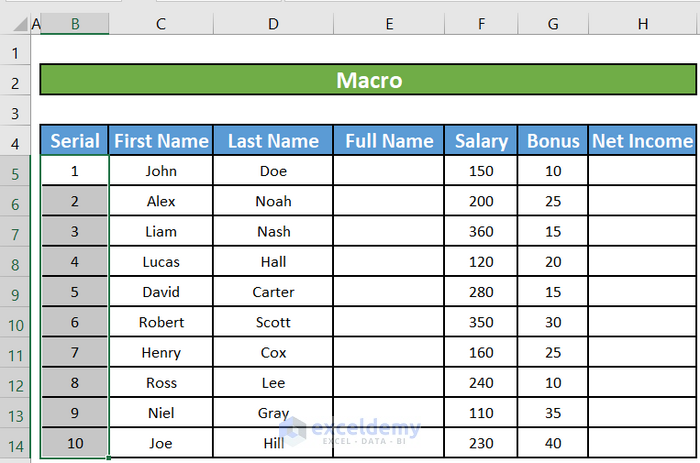Click the cell containing John

pos(160,171)
